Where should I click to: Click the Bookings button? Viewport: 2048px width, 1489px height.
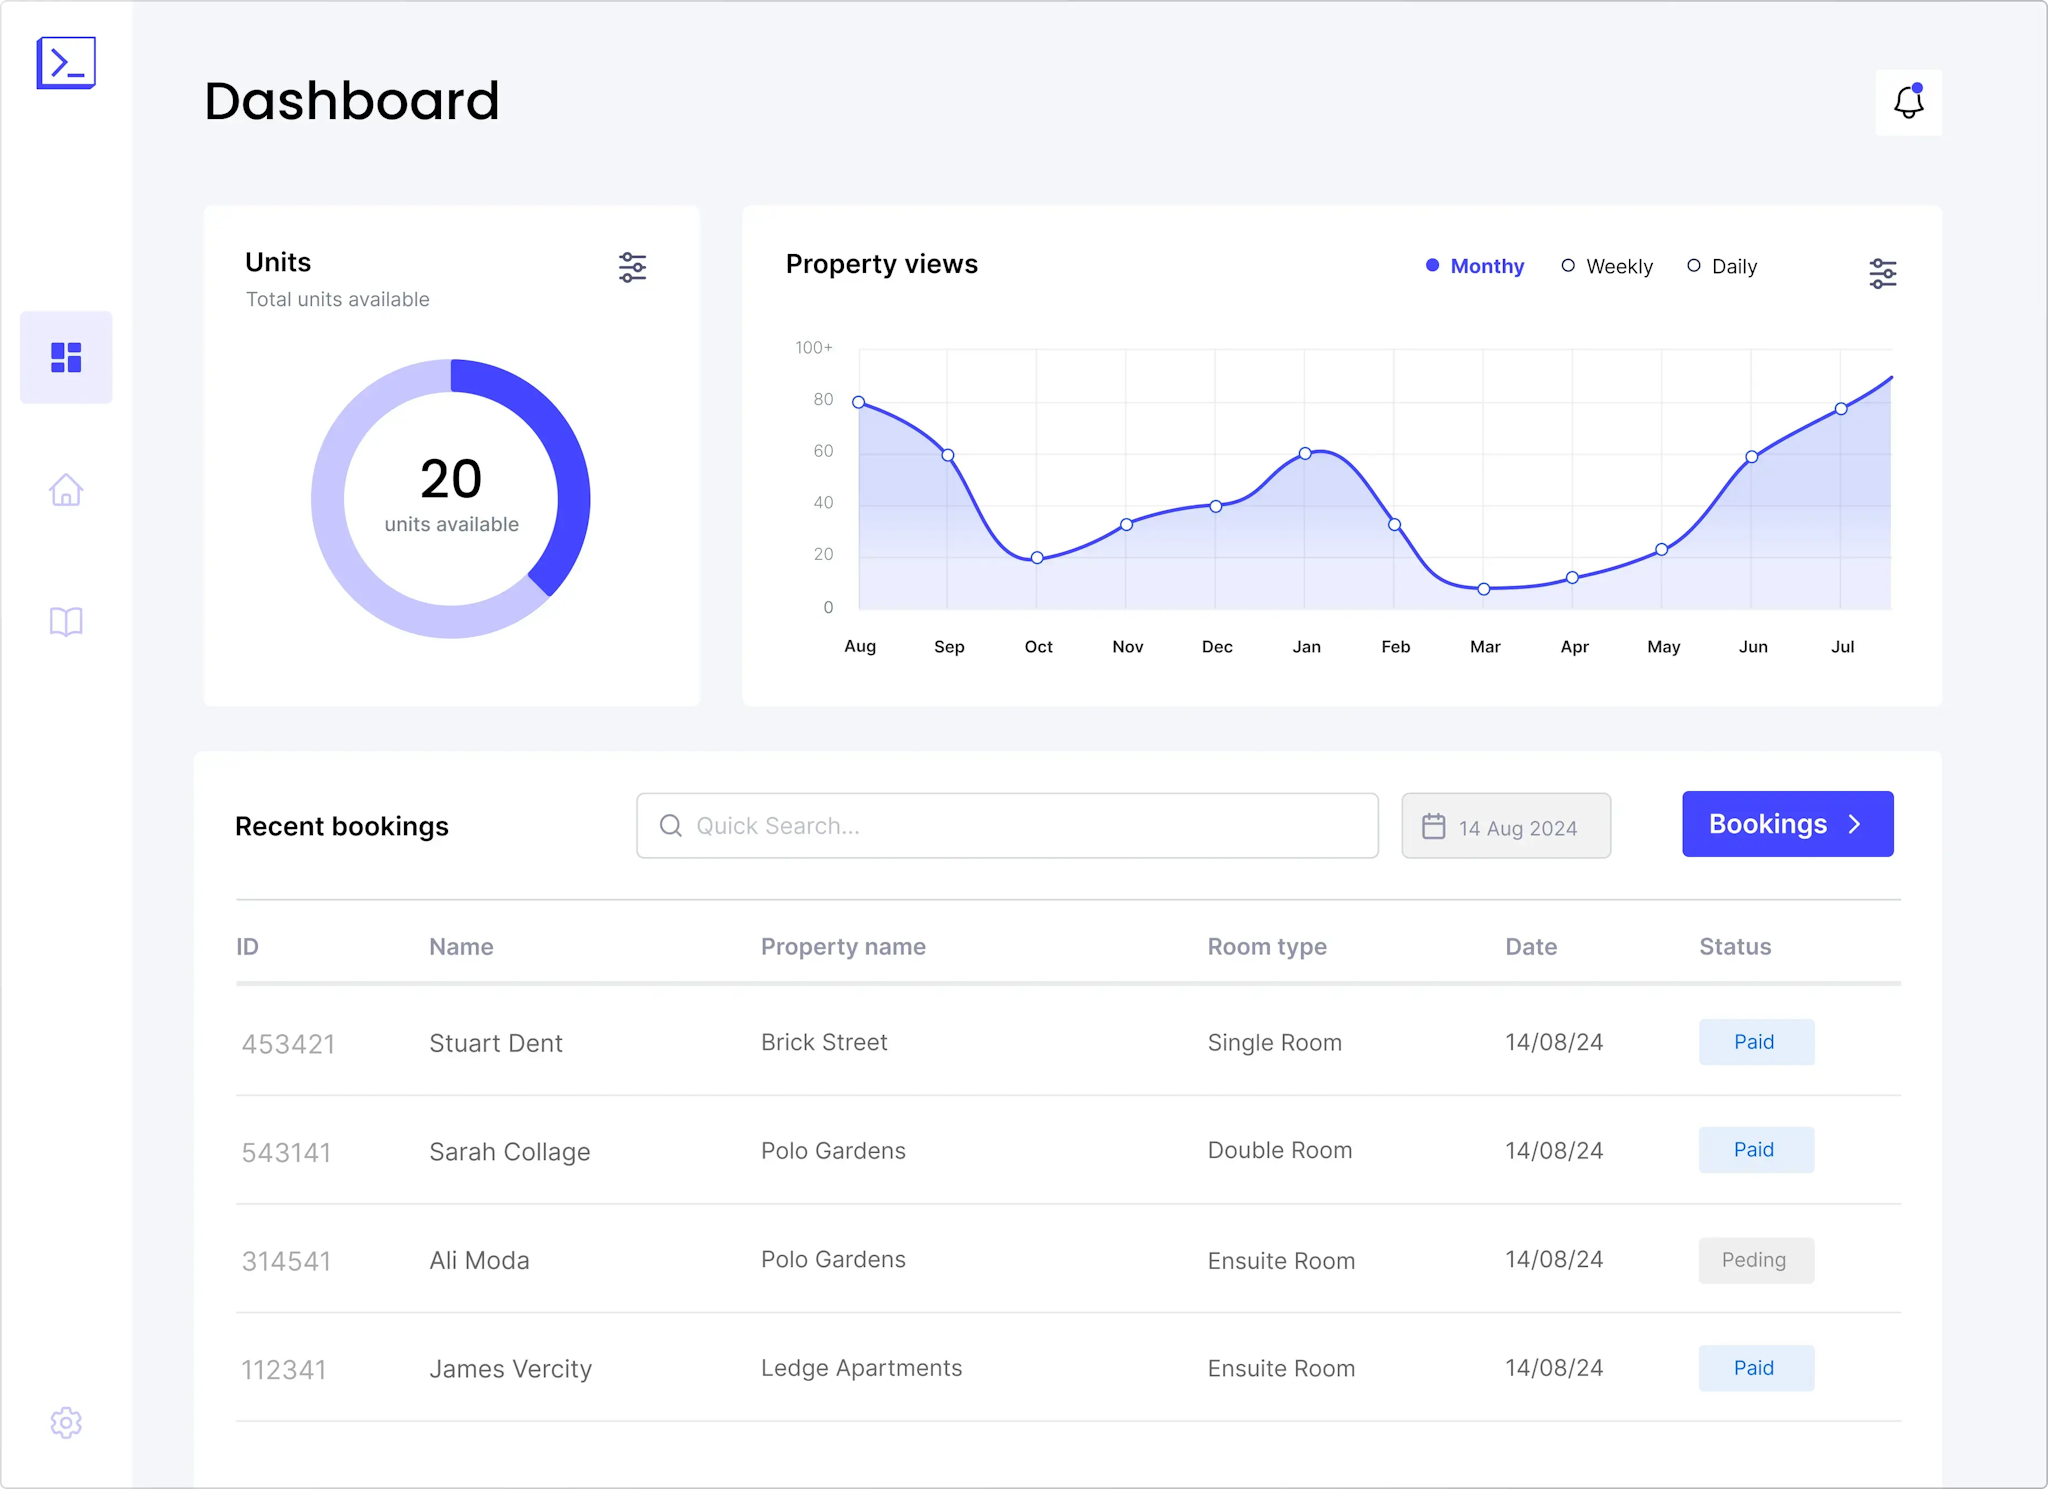[x=1788, y=824]
